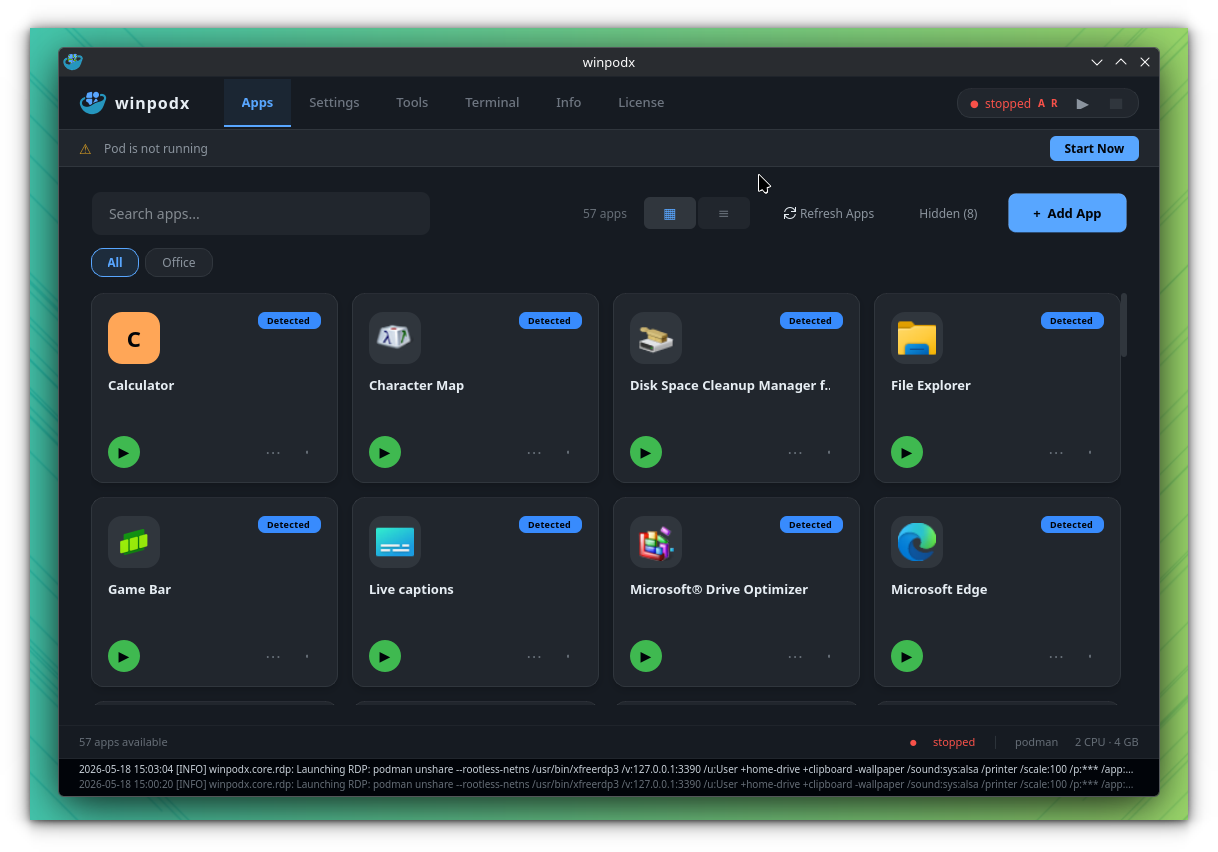This screenshot has width=1218, height=852.
Task: Open more options on the Game Bar card
Action: (x=273, y=657)
